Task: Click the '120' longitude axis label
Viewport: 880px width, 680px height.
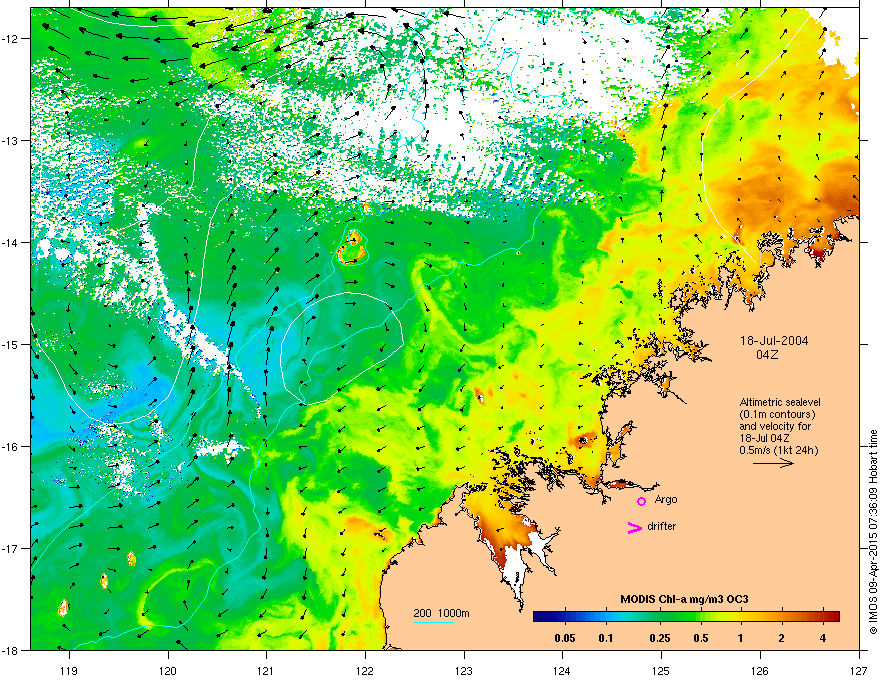Action: click(168, 670)
